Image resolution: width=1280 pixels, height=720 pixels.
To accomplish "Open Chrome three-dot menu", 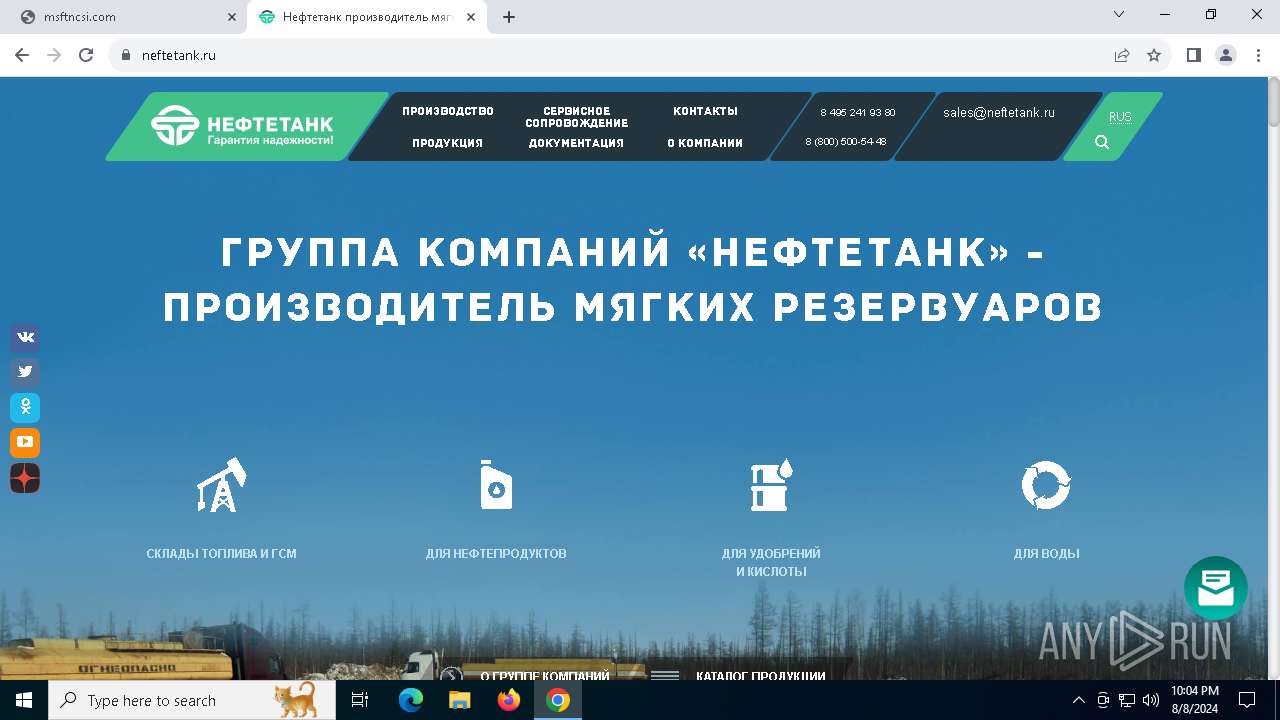I will pos(1258,56).
